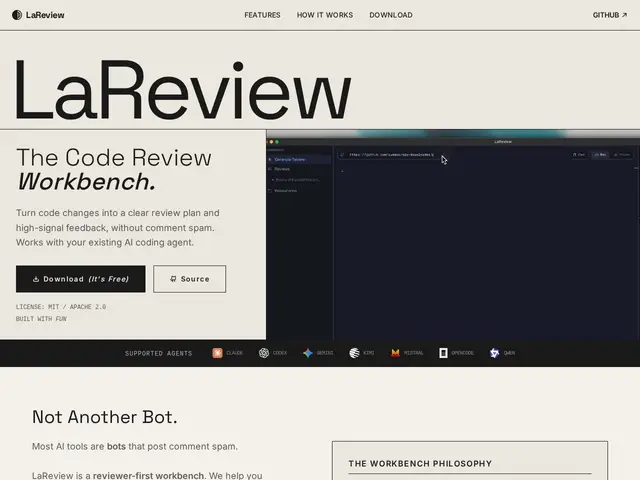The height and width of the screenshot is (480, 640).
Task: Open the Features section from the nav
Action: (262, 15)
